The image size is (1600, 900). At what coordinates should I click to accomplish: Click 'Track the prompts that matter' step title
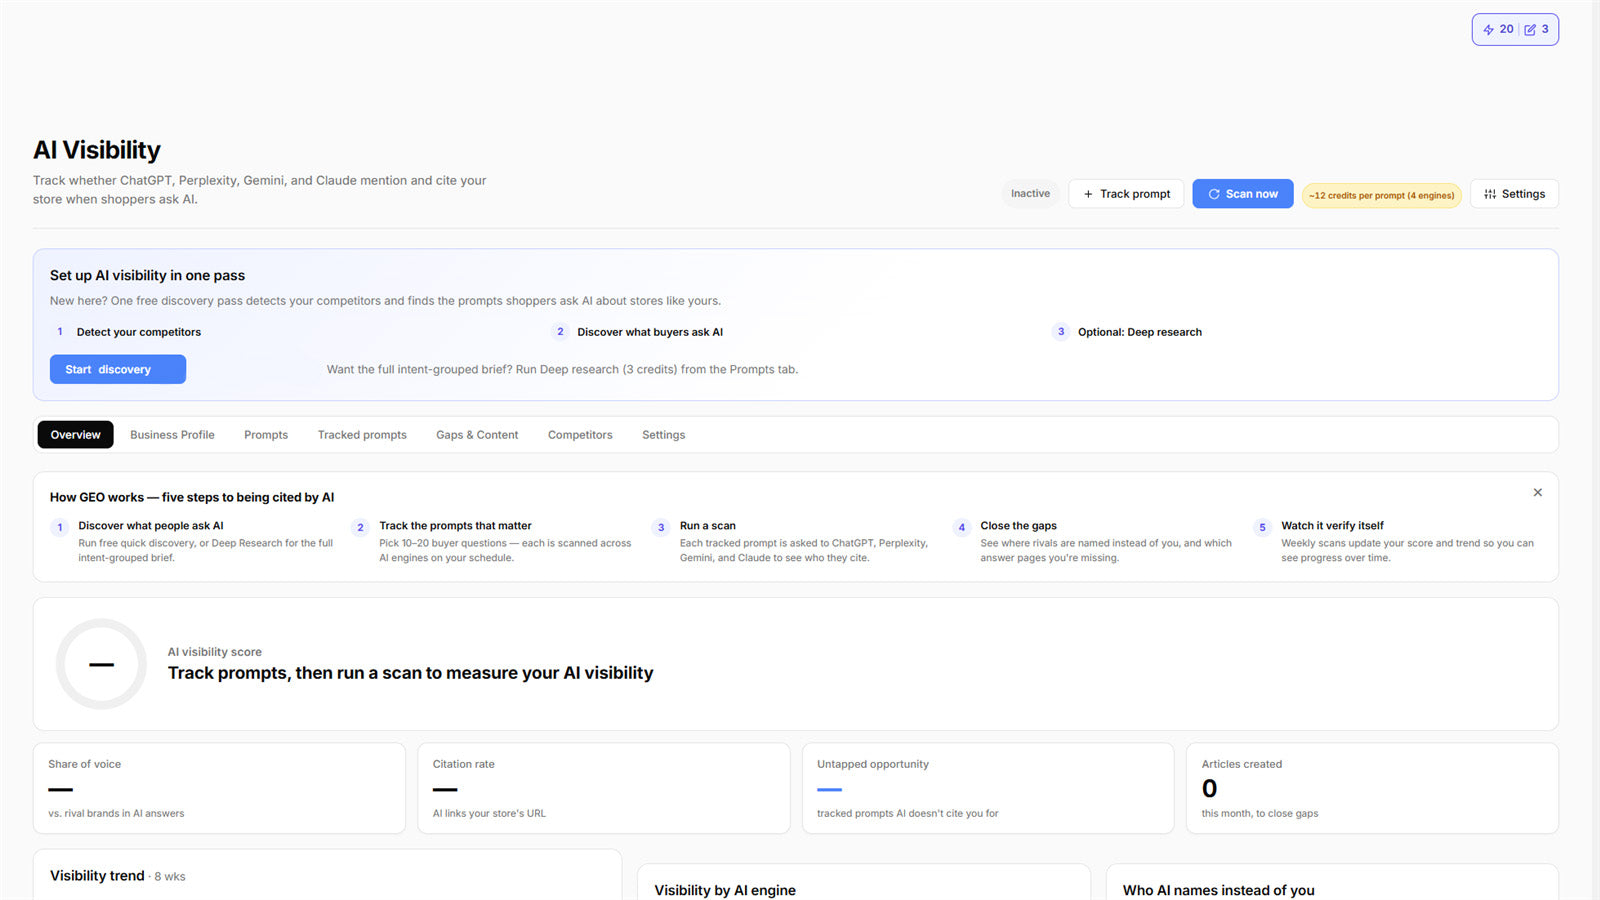pyautogui.click(x=455, y=526)
